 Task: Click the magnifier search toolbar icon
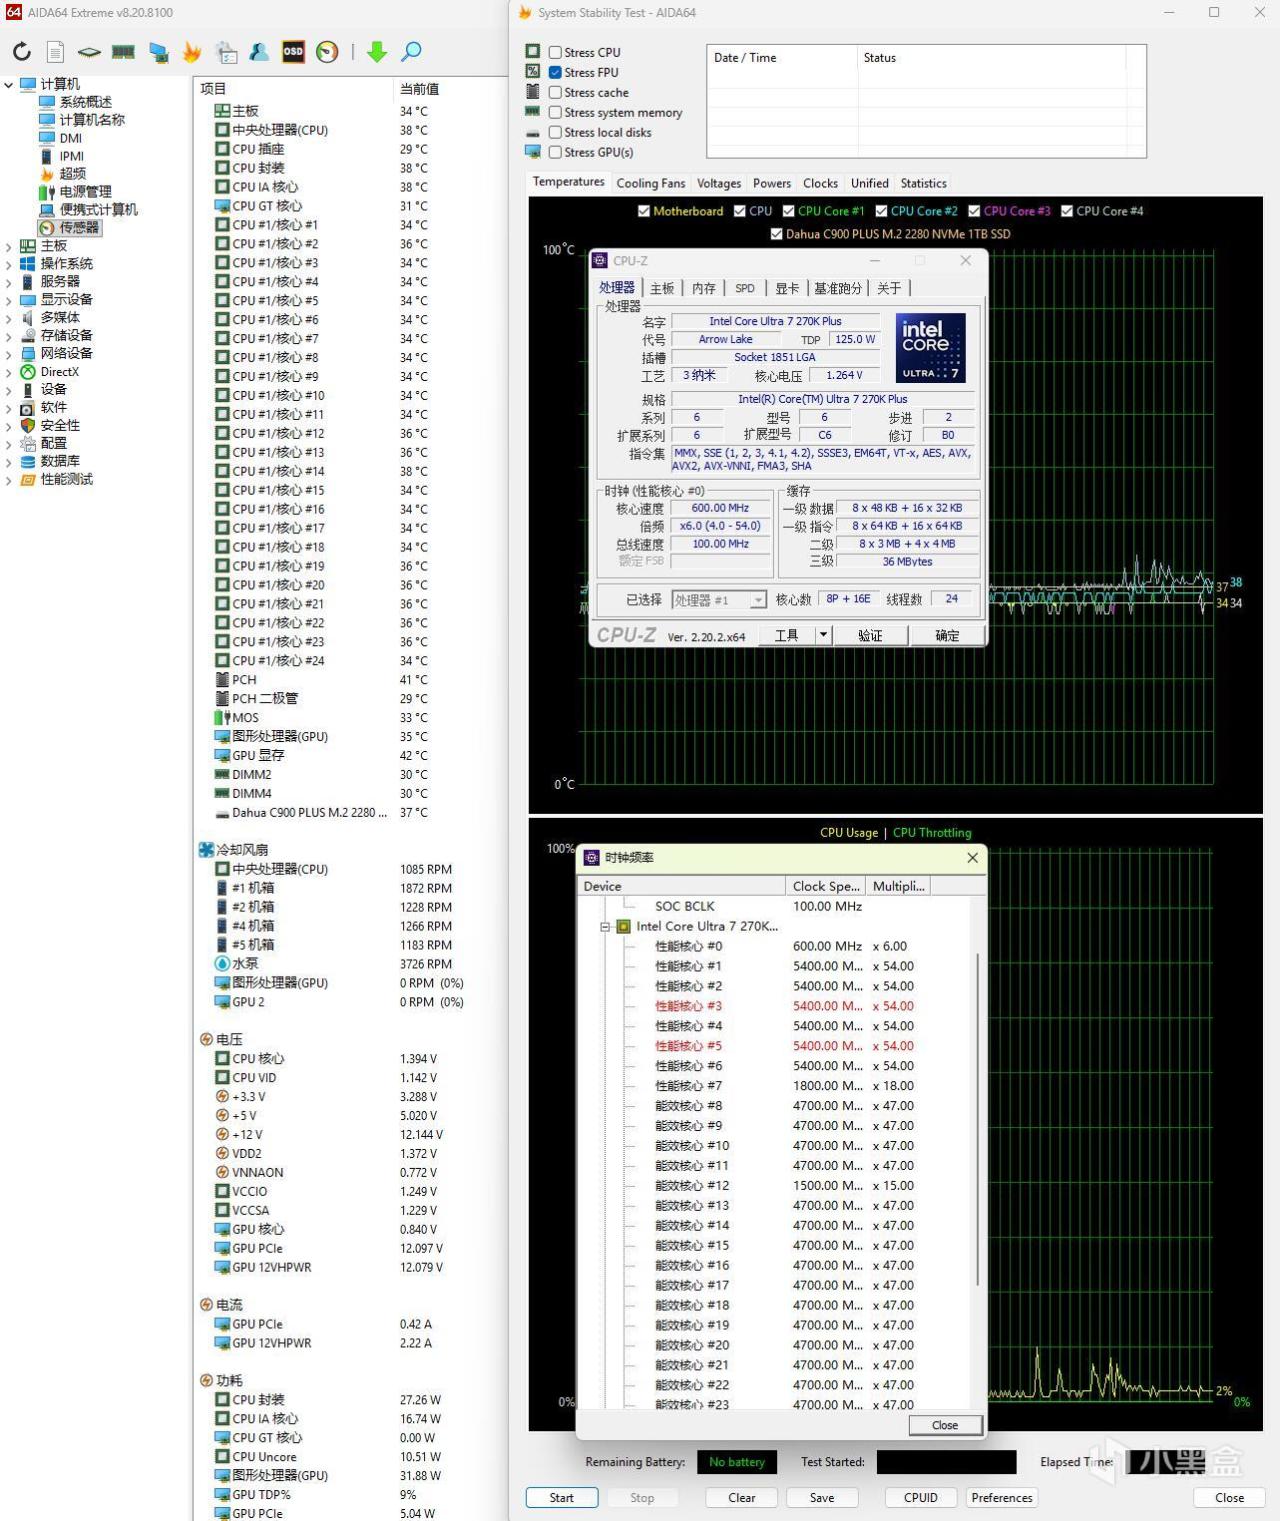click(x=411, y=52)
